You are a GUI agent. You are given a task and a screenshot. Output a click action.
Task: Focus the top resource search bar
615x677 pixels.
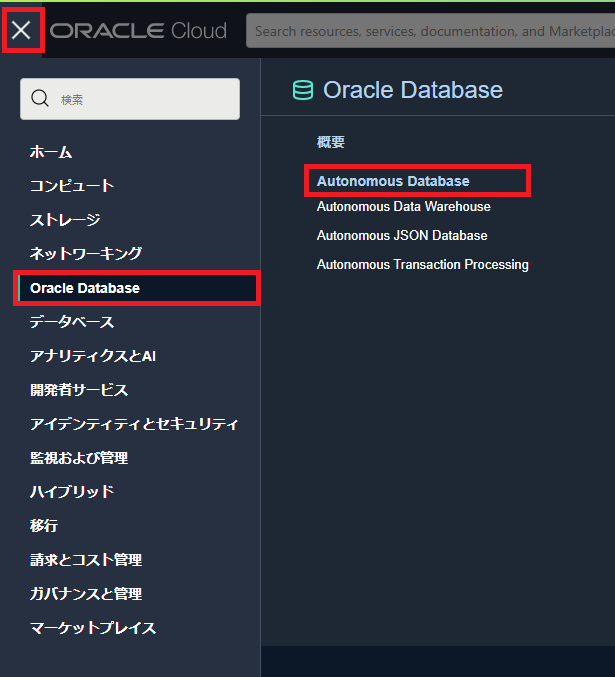tap(431, 31)
